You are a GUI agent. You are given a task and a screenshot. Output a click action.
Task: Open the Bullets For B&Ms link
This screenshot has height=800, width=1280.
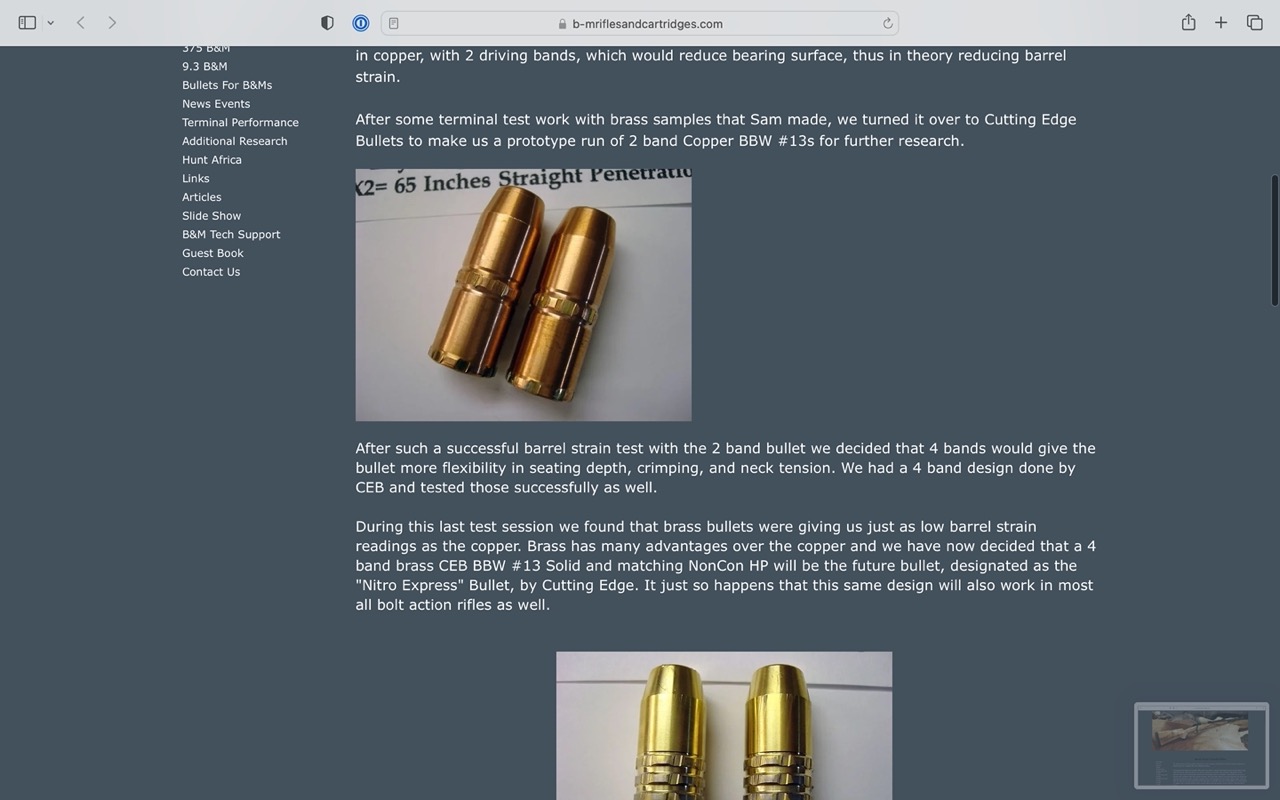(x=227, y=85)
